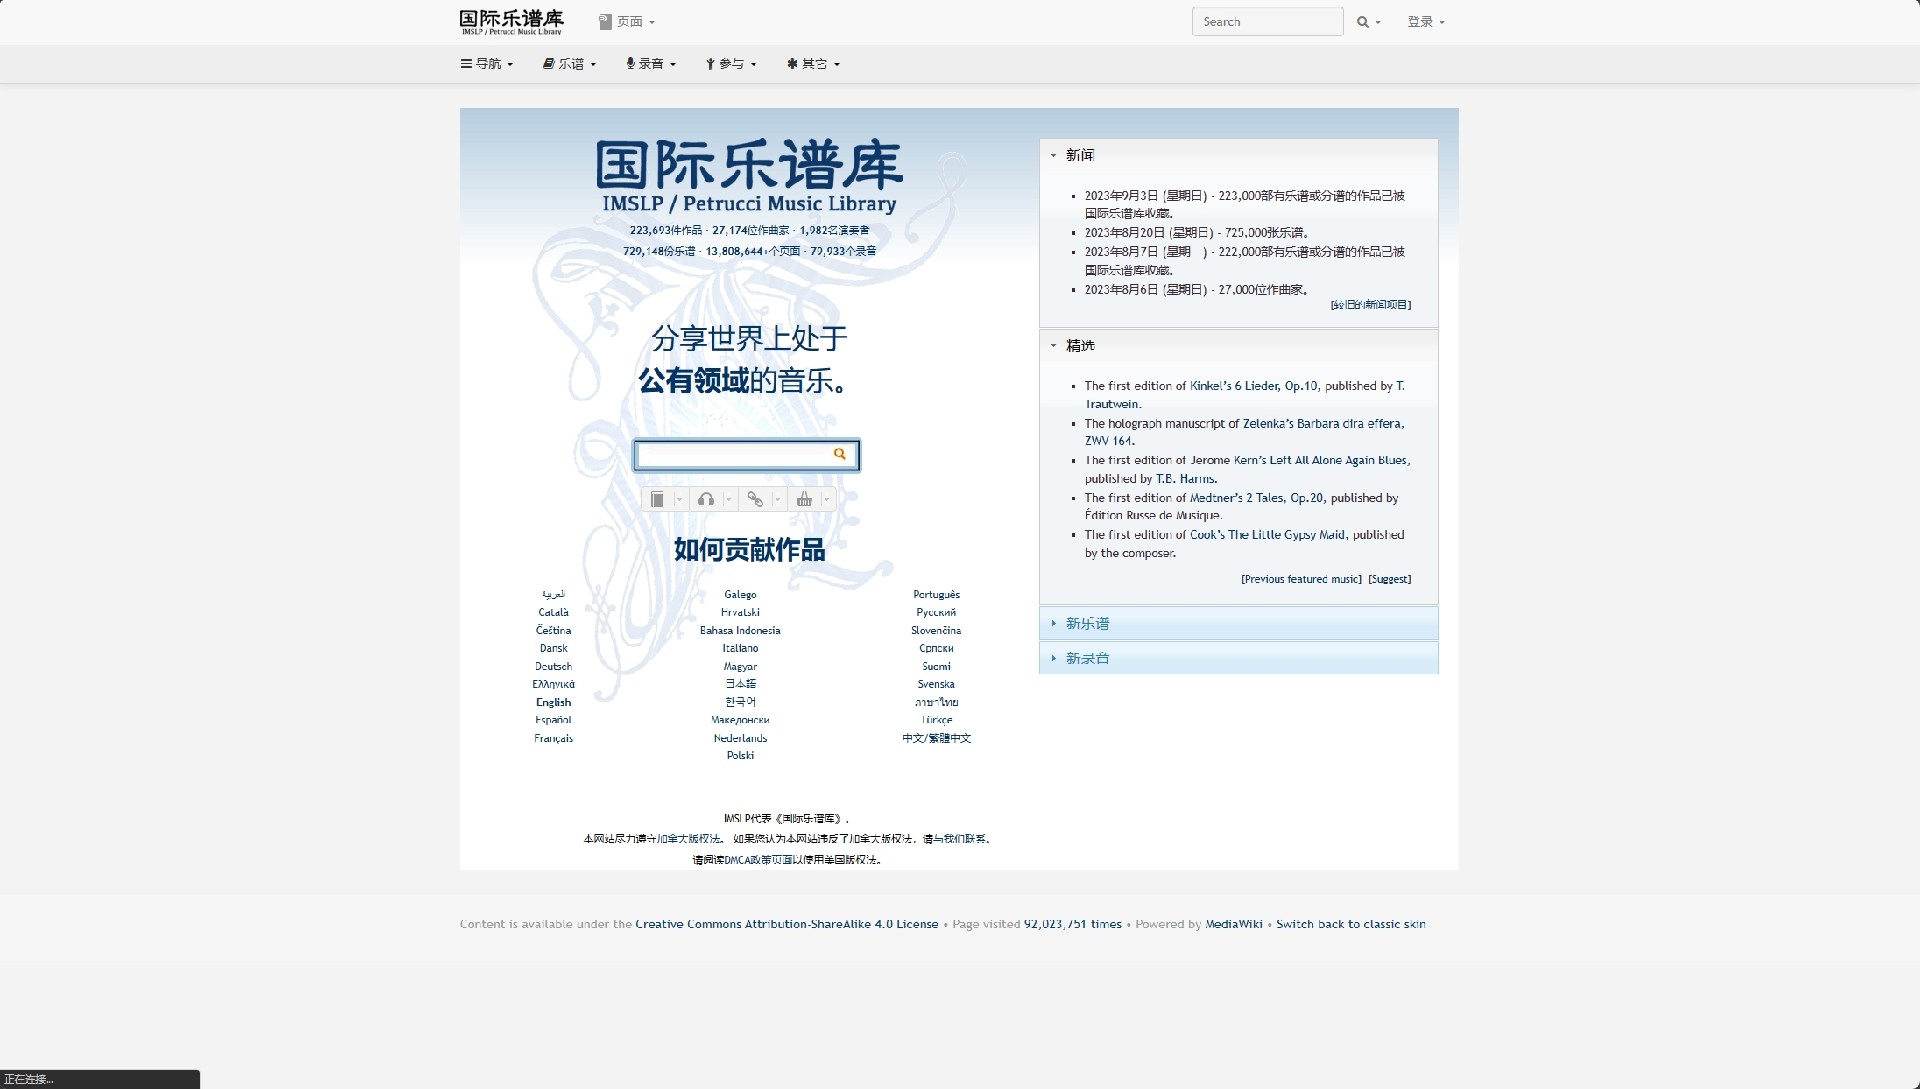Click the orange magnifier in the main search box
The height and width of the screenshot is (1089, 1920).
point(840,455)
